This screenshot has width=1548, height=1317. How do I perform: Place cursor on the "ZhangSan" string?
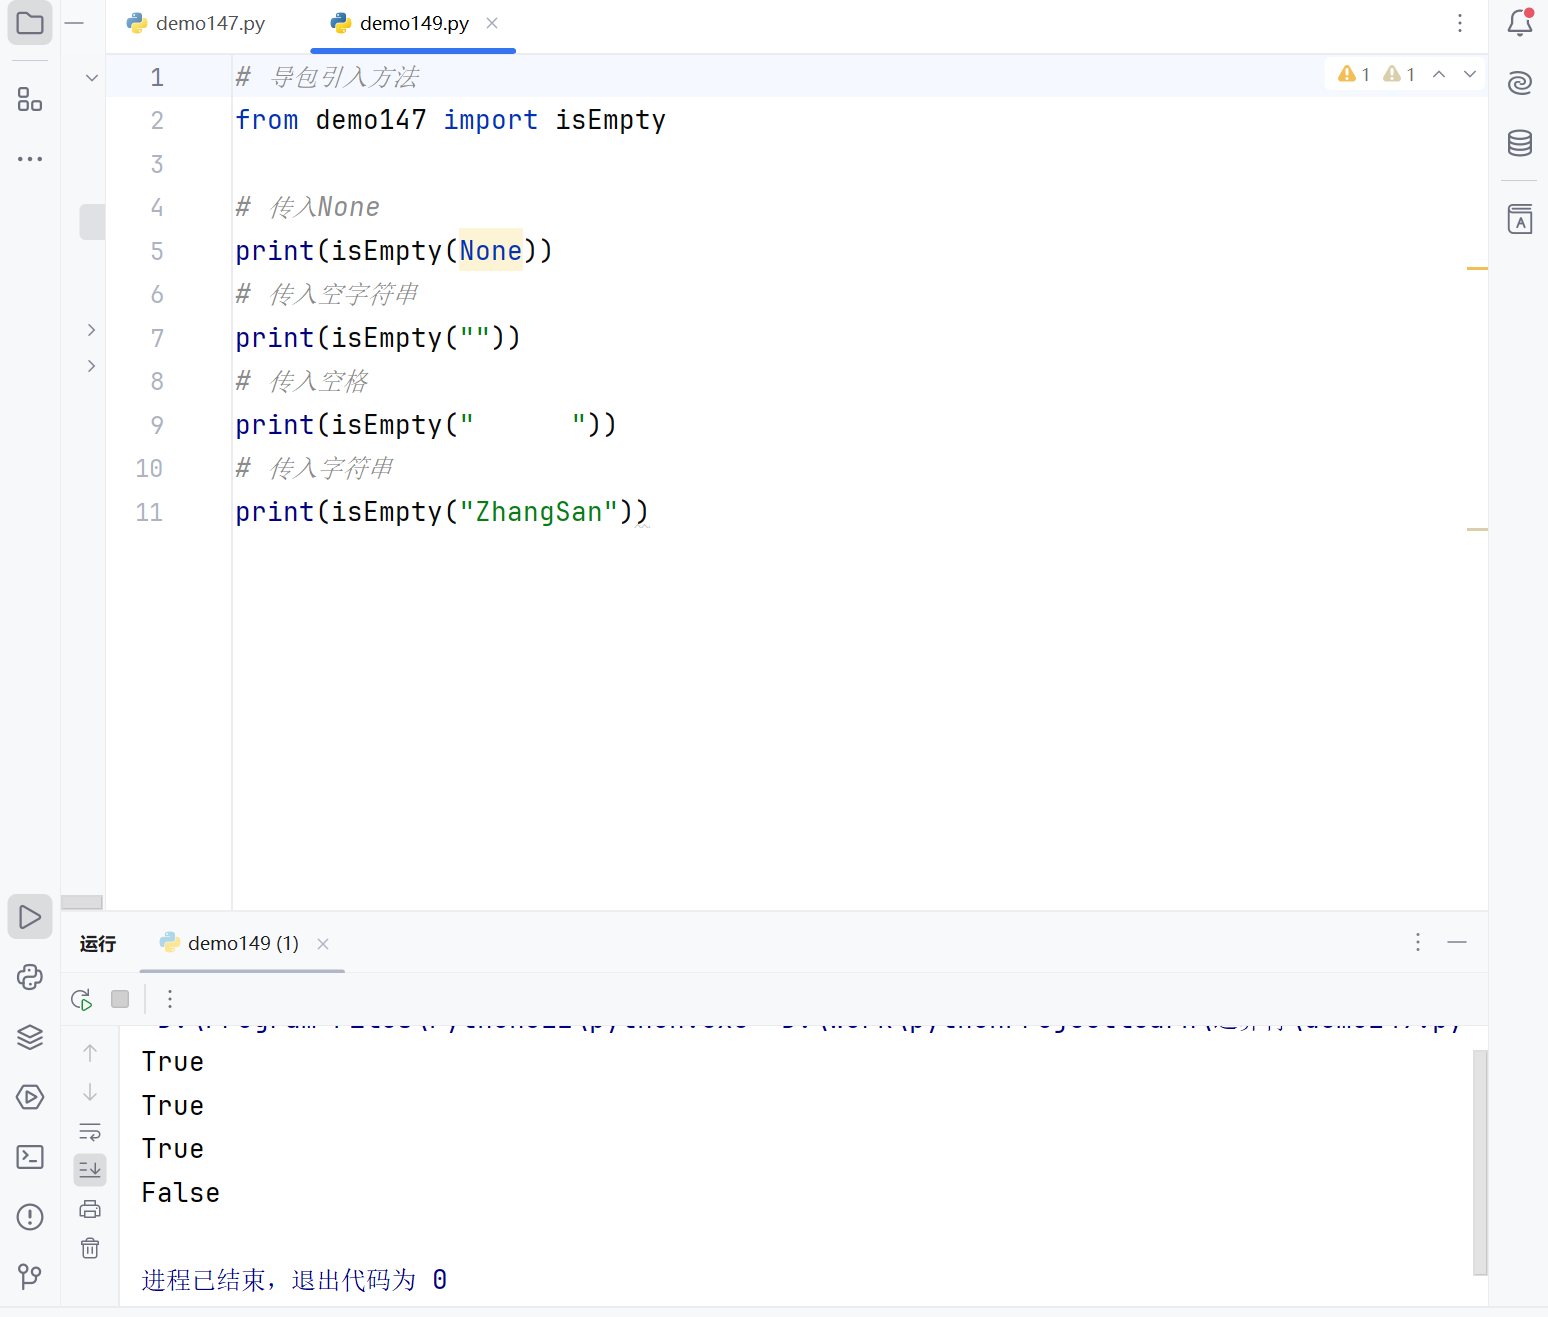[x=539, y=512]
